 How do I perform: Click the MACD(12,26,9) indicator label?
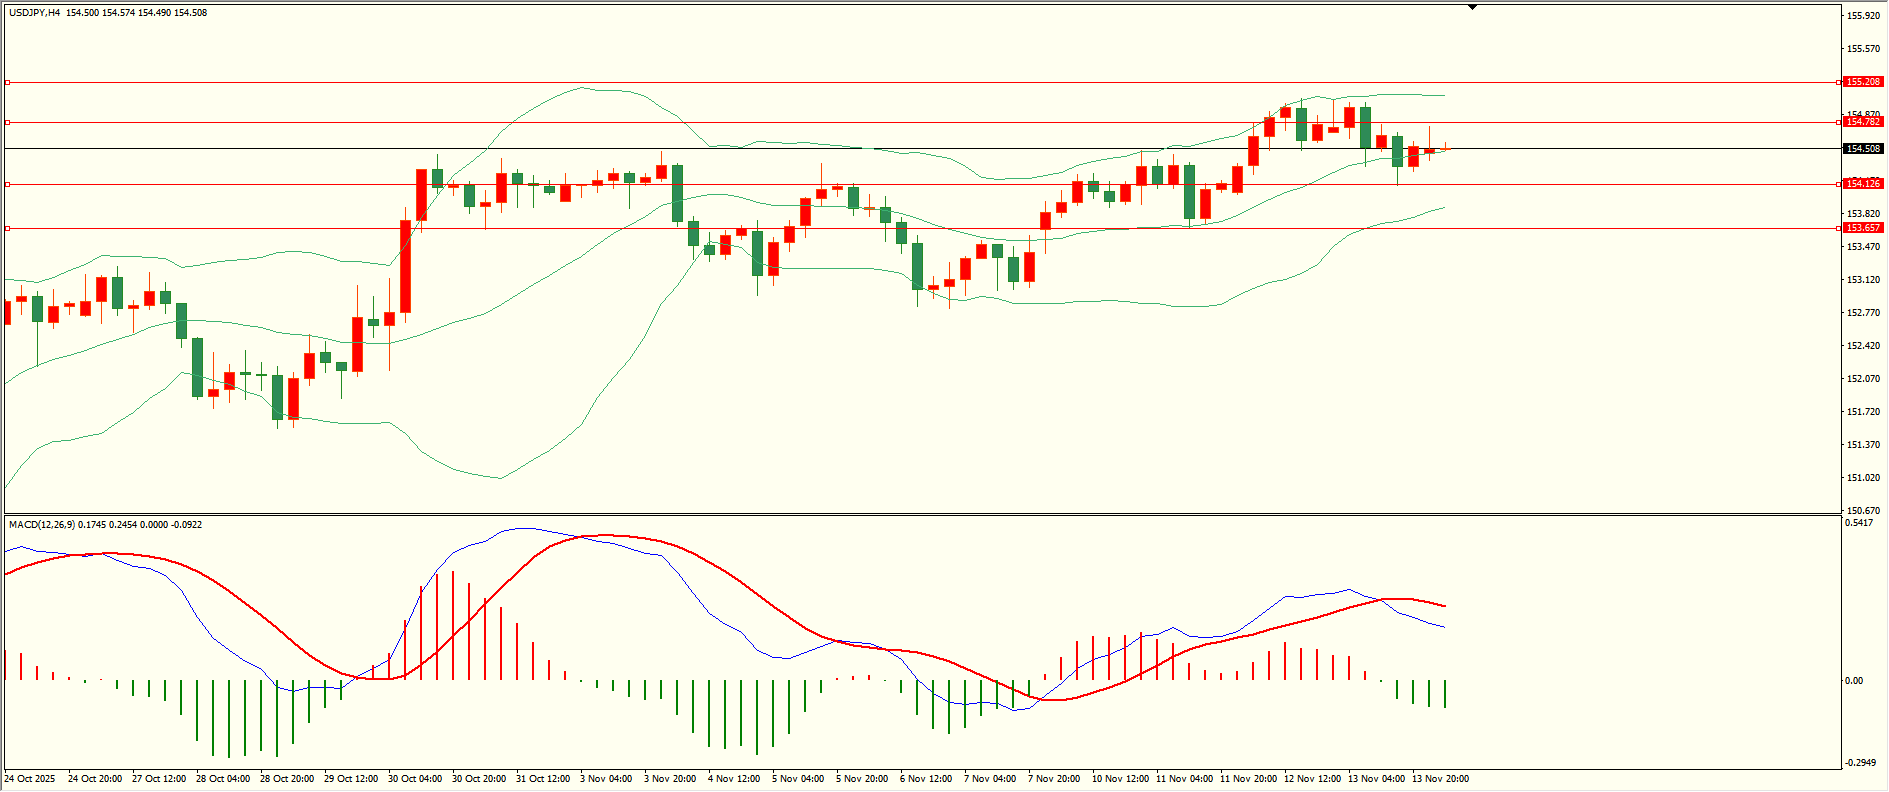41,525
